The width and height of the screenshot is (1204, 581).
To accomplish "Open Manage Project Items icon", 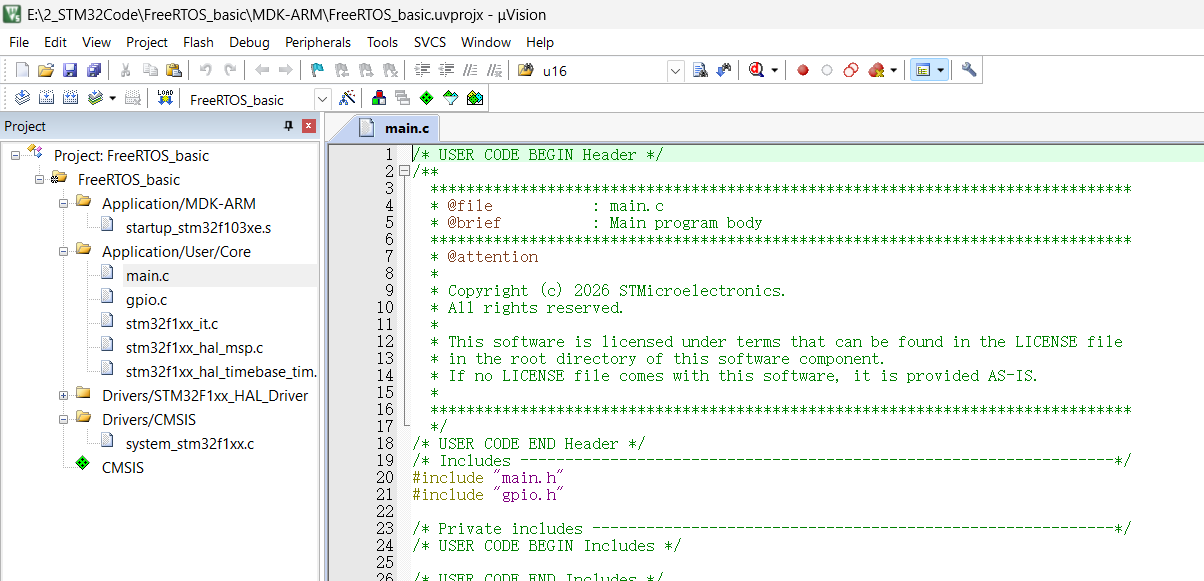I will pyautogui.click(x=378, y=98).
